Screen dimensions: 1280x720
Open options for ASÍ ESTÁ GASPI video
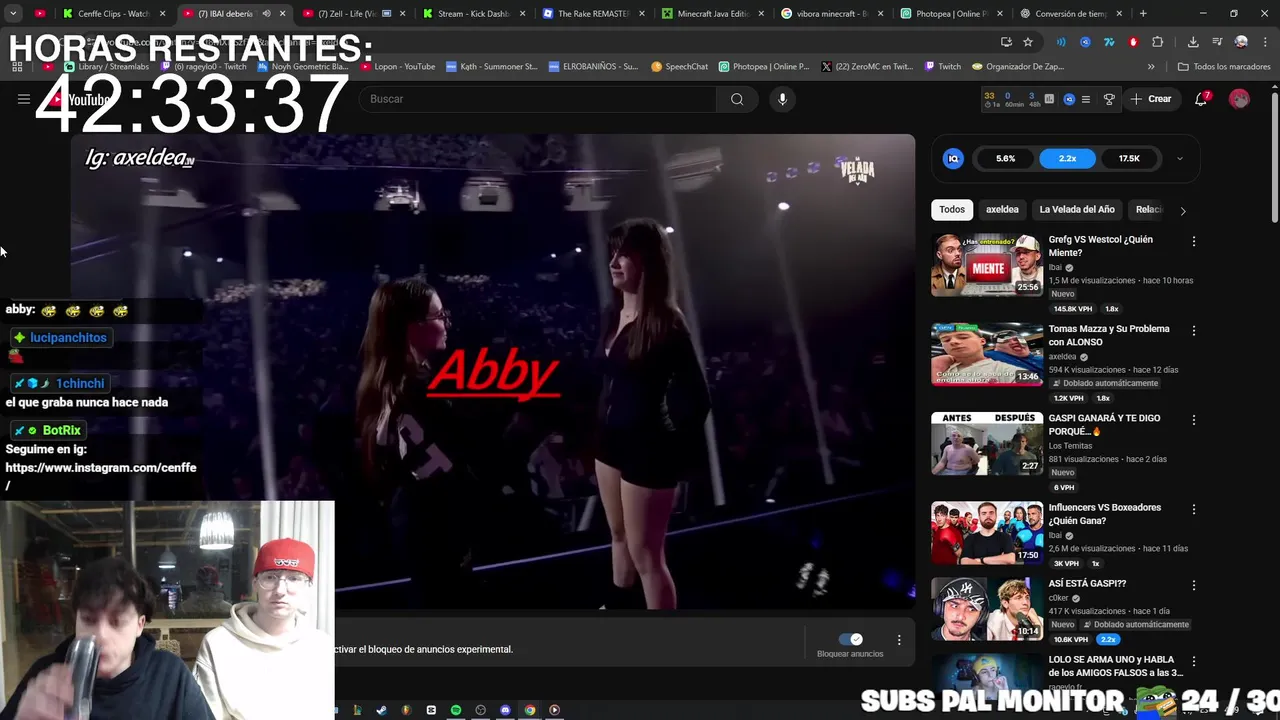click(x=1193, y=585)
